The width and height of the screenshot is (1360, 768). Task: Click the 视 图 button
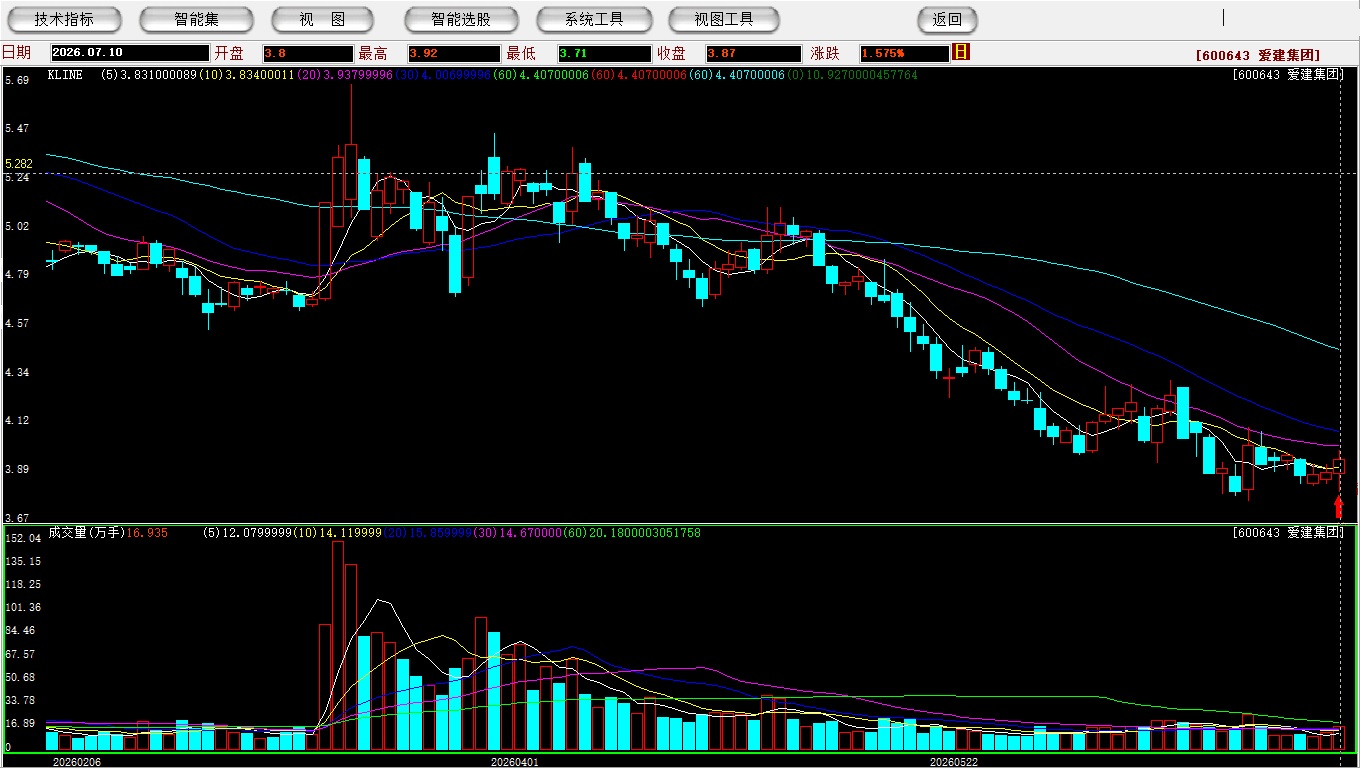pyautogui.click(x=323, y=19)
